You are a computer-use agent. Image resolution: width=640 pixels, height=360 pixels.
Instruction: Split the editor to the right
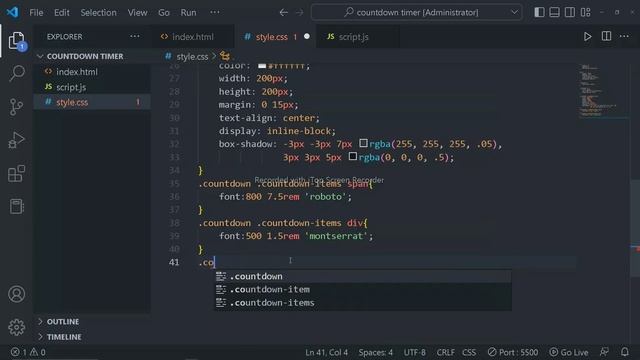[x=607, y=36]
